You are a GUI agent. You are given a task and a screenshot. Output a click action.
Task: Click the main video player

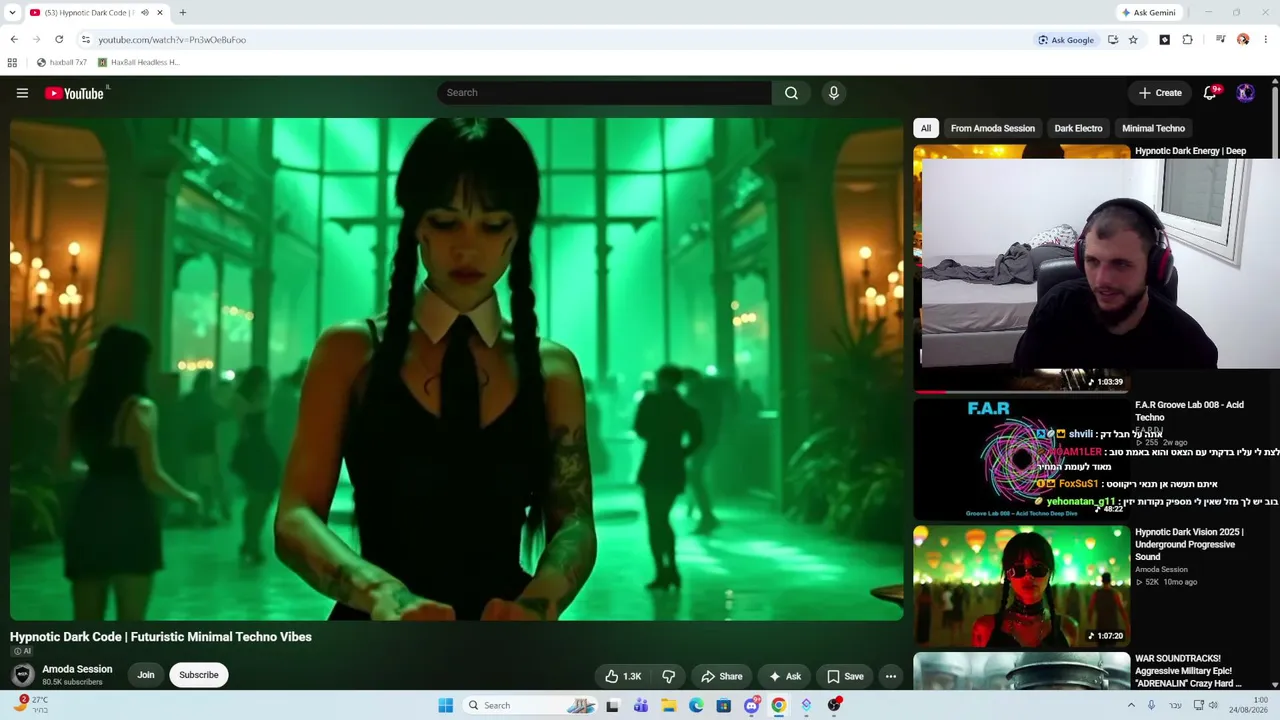pos(457,369)
